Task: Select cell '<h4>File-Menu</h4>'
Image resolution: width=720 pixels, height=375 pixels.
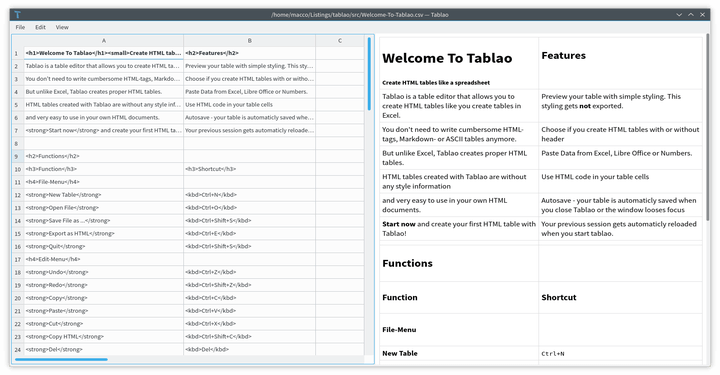Action: [104, 182]
